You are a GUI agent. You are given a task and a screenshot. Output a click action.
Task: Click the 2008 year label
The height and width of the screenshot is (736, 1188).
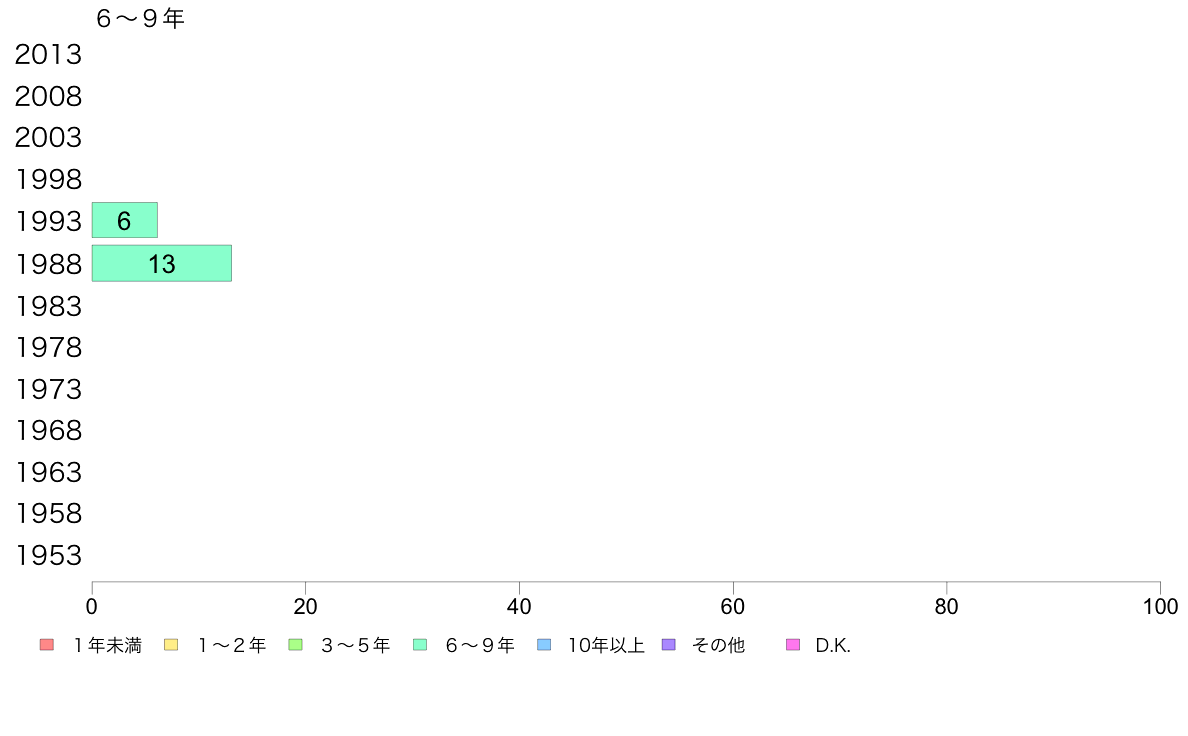[48, 96]
